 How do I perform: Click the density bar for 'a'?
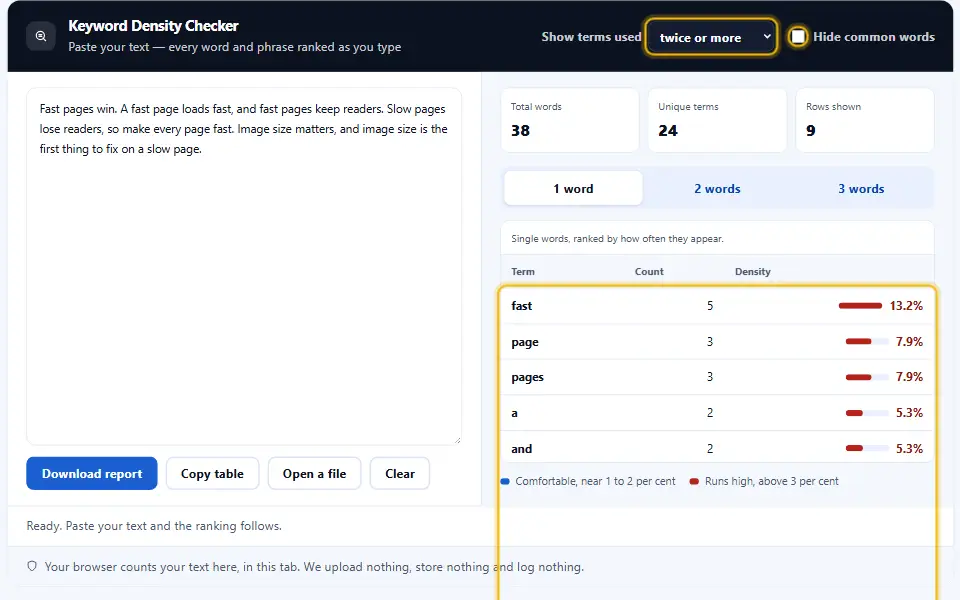tap(866, 413)
